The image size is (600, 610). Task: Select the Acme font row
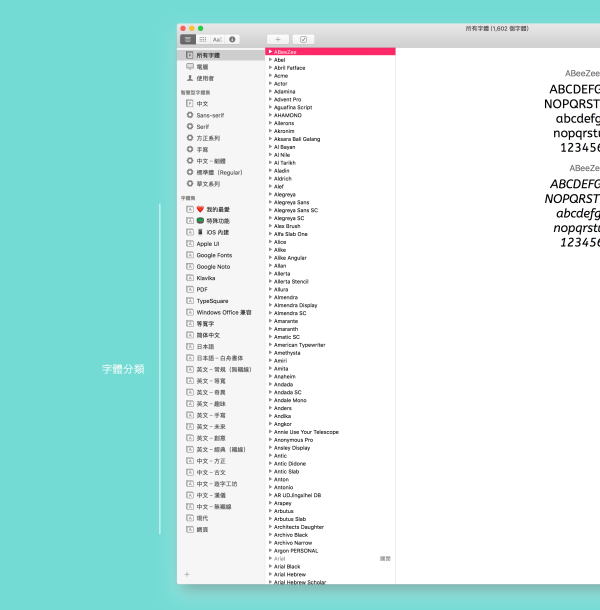(x=330, y=76)
